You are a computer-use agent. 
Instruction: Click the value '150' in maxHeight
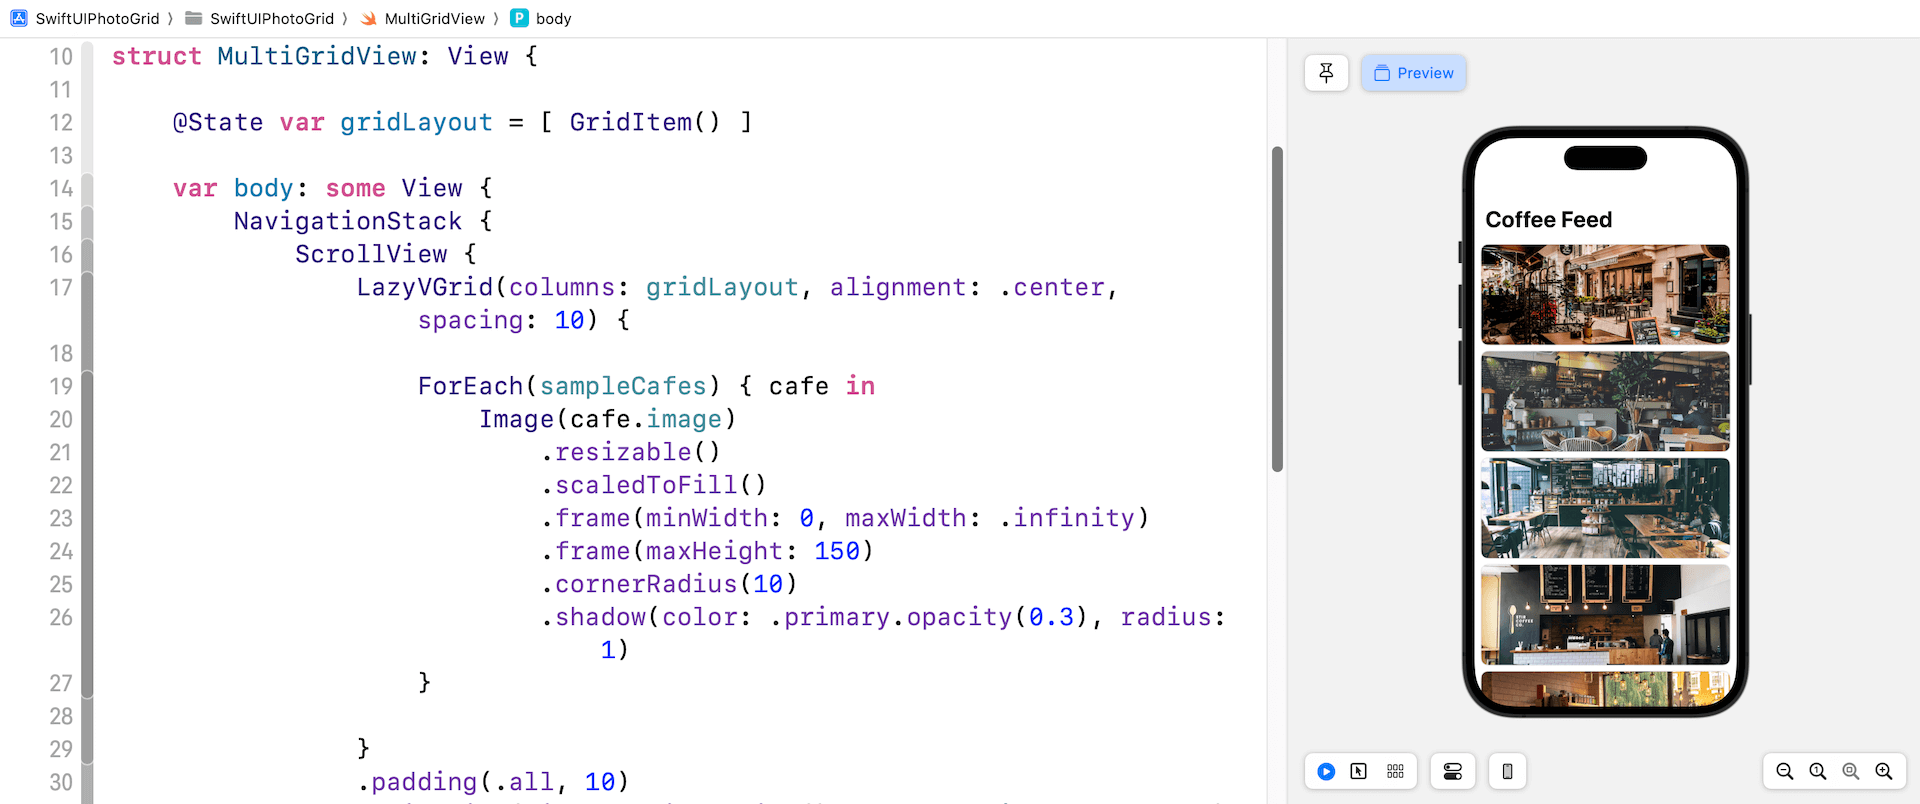point(837,551)
